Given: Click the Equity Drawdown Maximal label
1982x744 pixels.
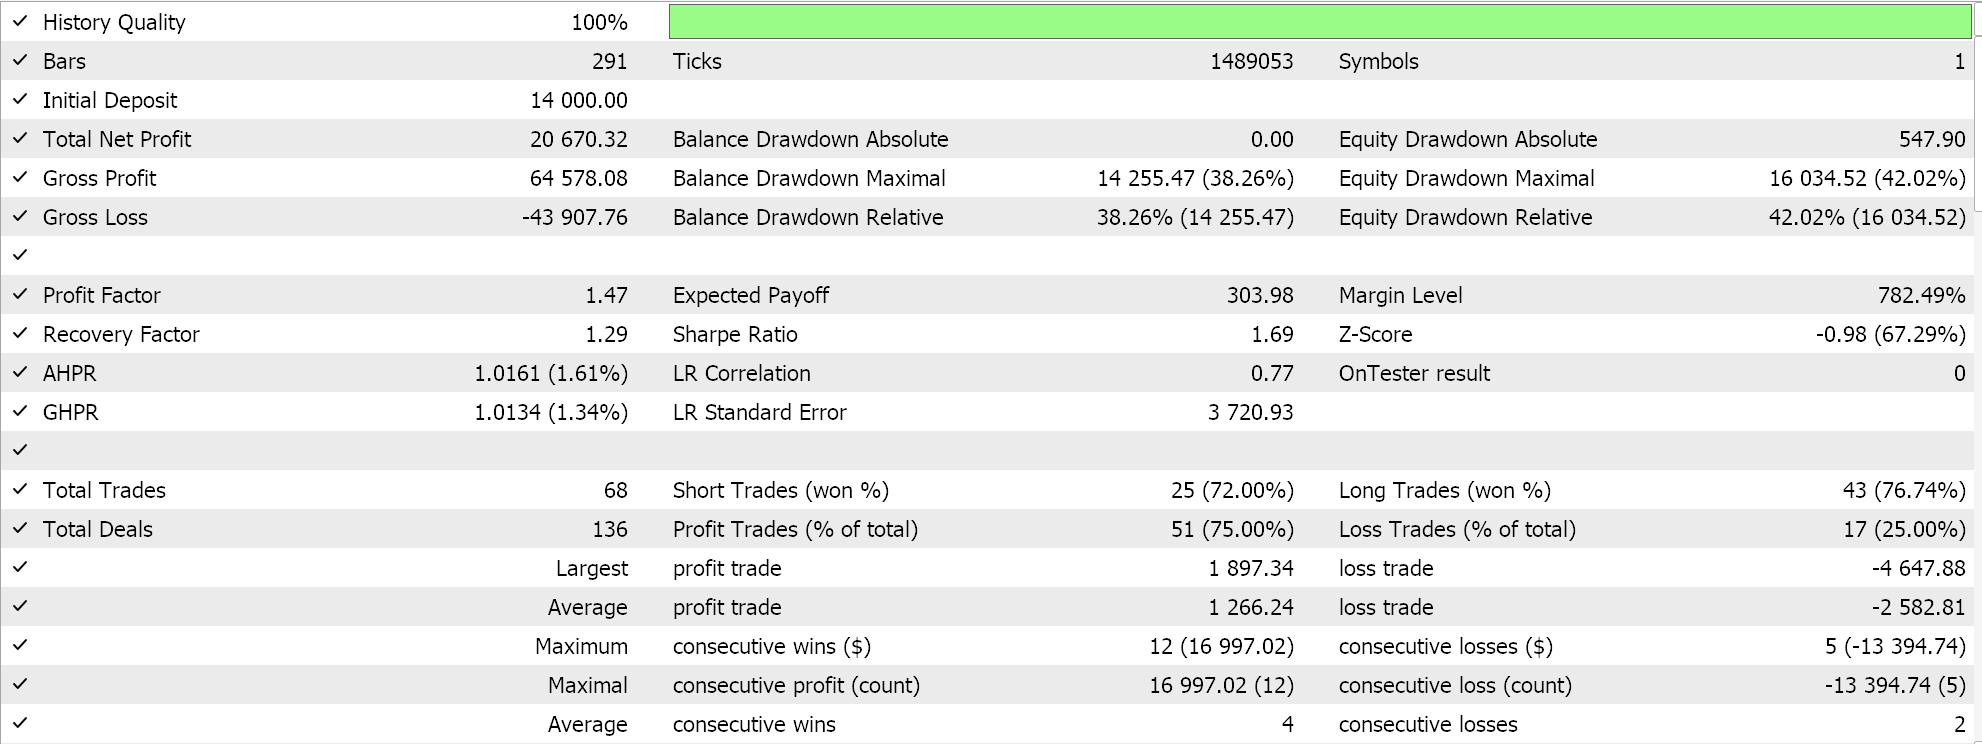Looking at the screenshot, I should click(1466, 178).
